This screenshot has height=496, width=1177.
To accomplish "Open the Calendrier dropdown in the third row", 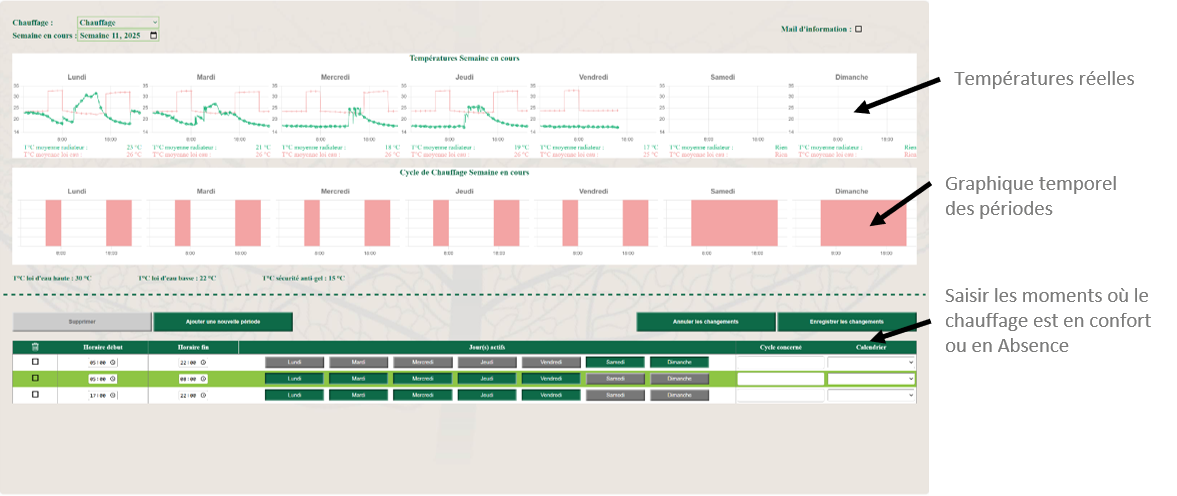I will [x=871, y=395].
